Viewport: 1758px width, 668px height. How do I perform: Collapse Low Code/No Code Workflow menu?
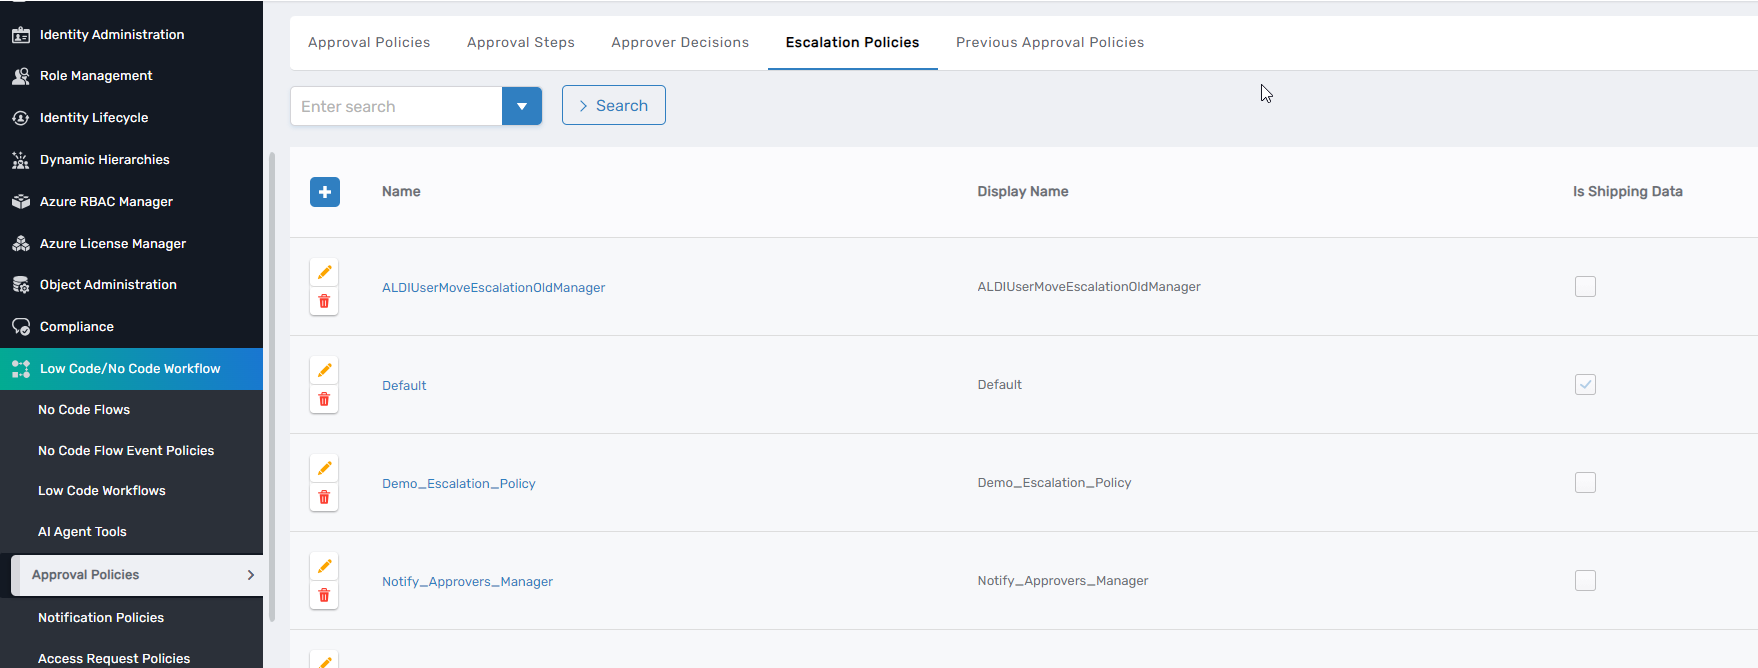130,369
